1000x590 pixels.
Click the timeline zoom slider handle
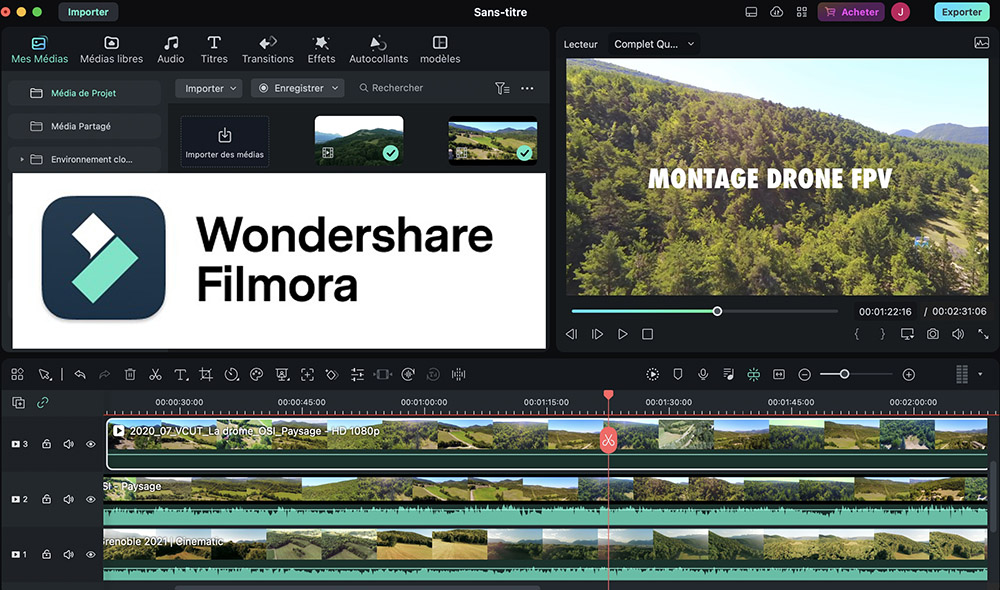(x=845, y=374)
